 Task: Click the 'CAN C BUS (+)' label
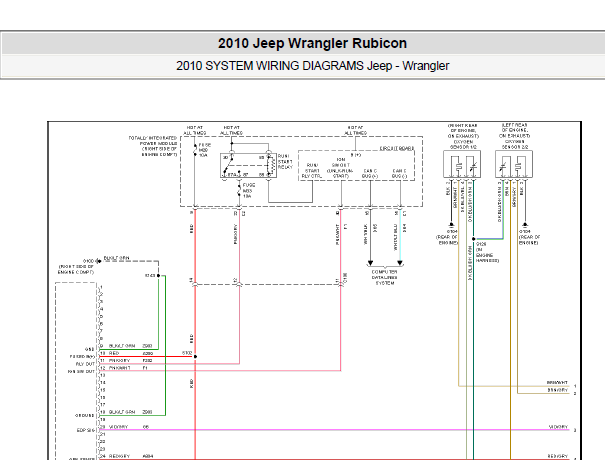[x=370, y=174]
